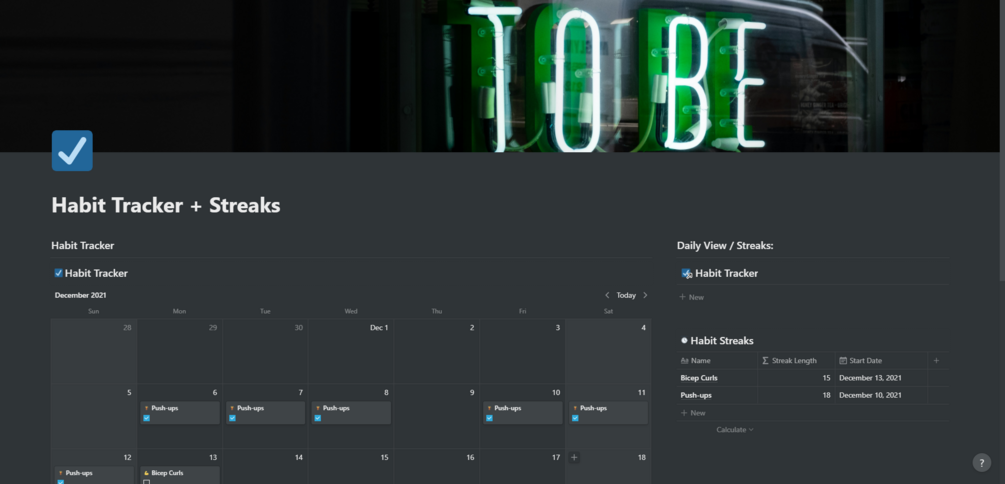Click the December 13, 2021 start date cell
1005x484 pixels.
(x=881, y=378)
